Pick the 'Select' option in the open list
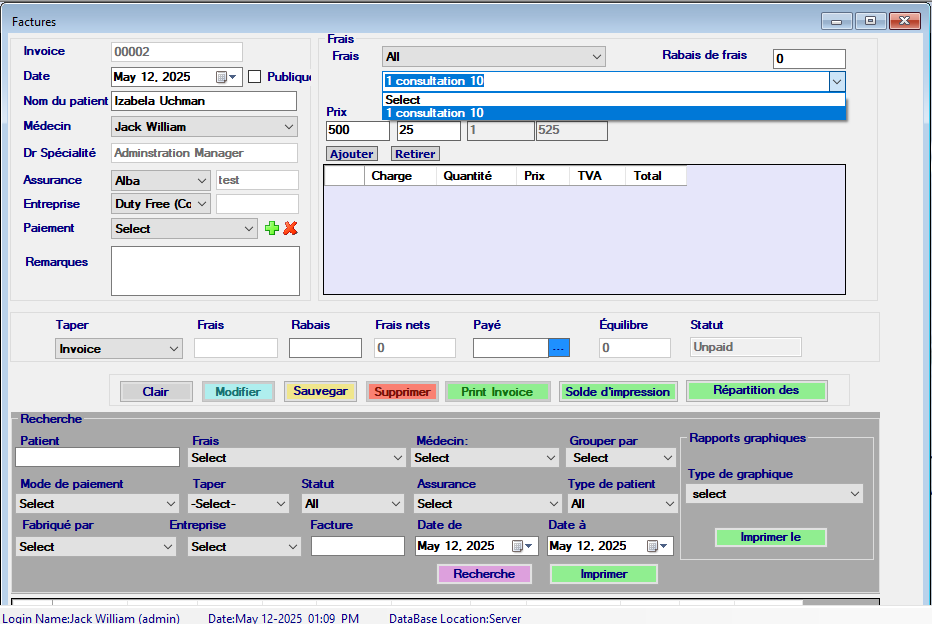 click(614, 100)
